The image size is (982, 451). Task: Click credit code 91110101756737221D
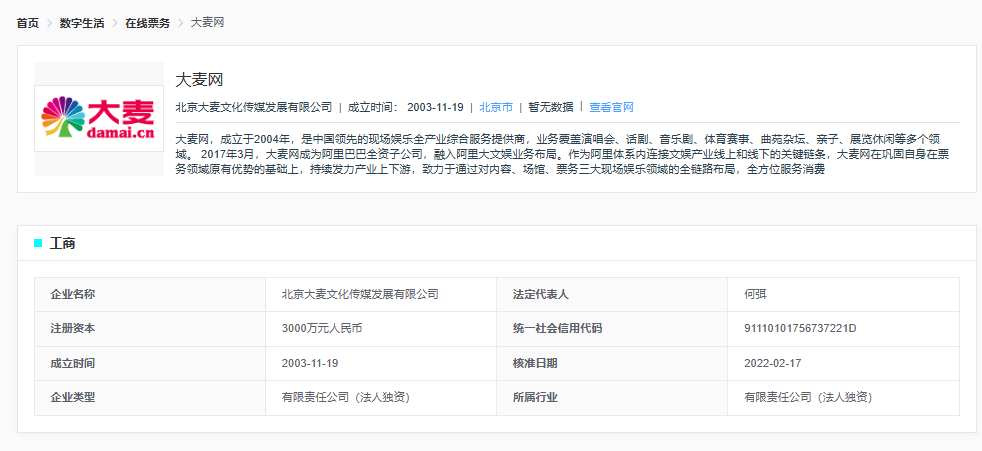pos(800,329)
